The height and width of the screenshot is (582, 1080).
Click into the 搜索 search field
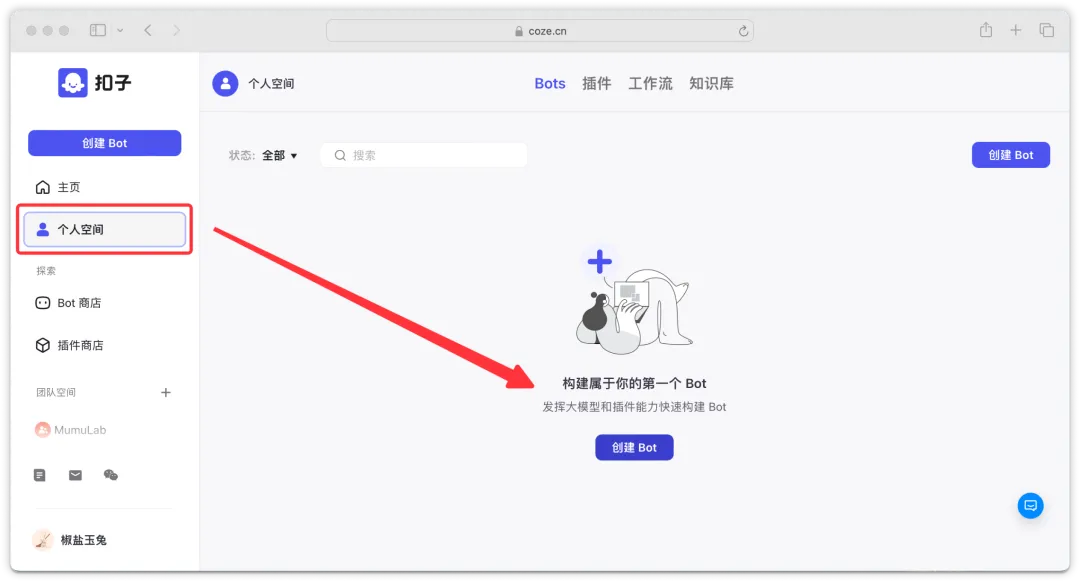point(424,156)
